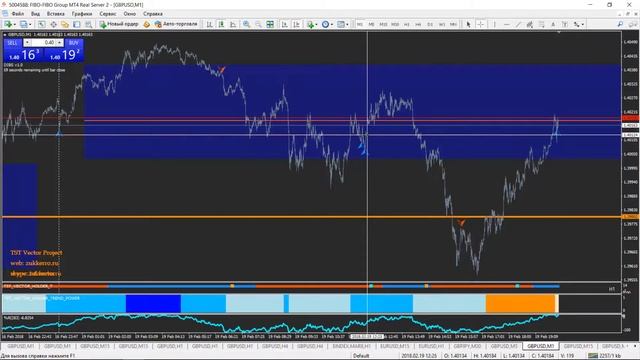
Task: Toggle the Авто-торговля button
Action: (x=176, y=24)
